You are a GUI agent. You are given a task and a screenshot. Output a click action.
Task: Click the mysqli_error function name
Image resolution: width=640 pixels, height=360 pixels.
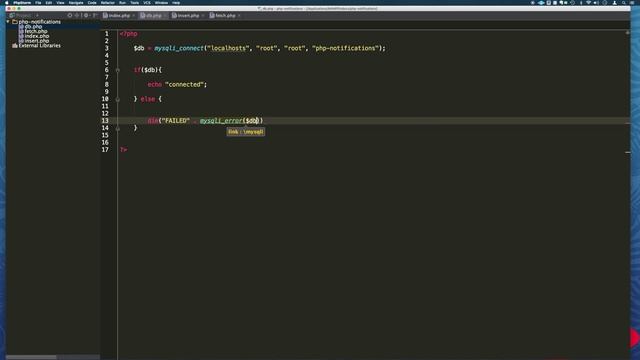(x=221, y=121)
